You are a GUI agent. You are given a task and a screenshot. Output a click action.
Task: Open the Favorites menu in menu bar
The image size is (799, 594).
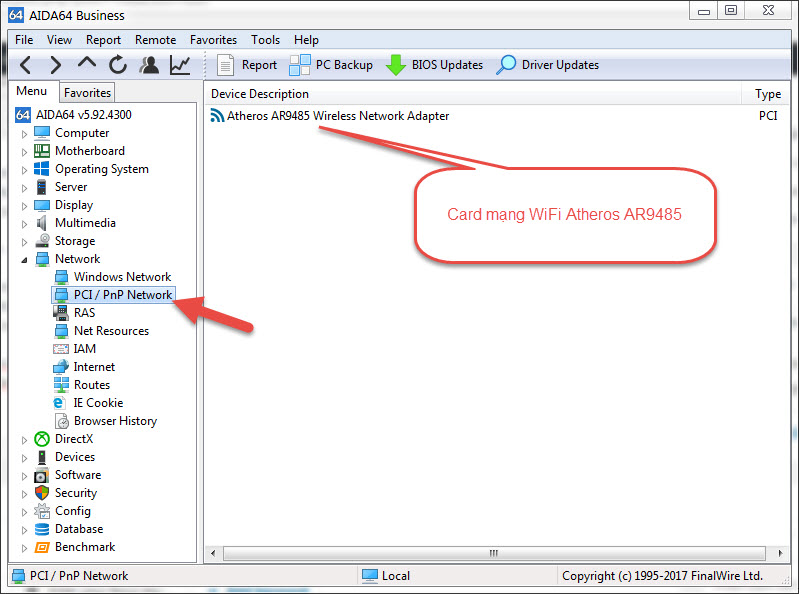pyautogui.click(x=214, y=40)
